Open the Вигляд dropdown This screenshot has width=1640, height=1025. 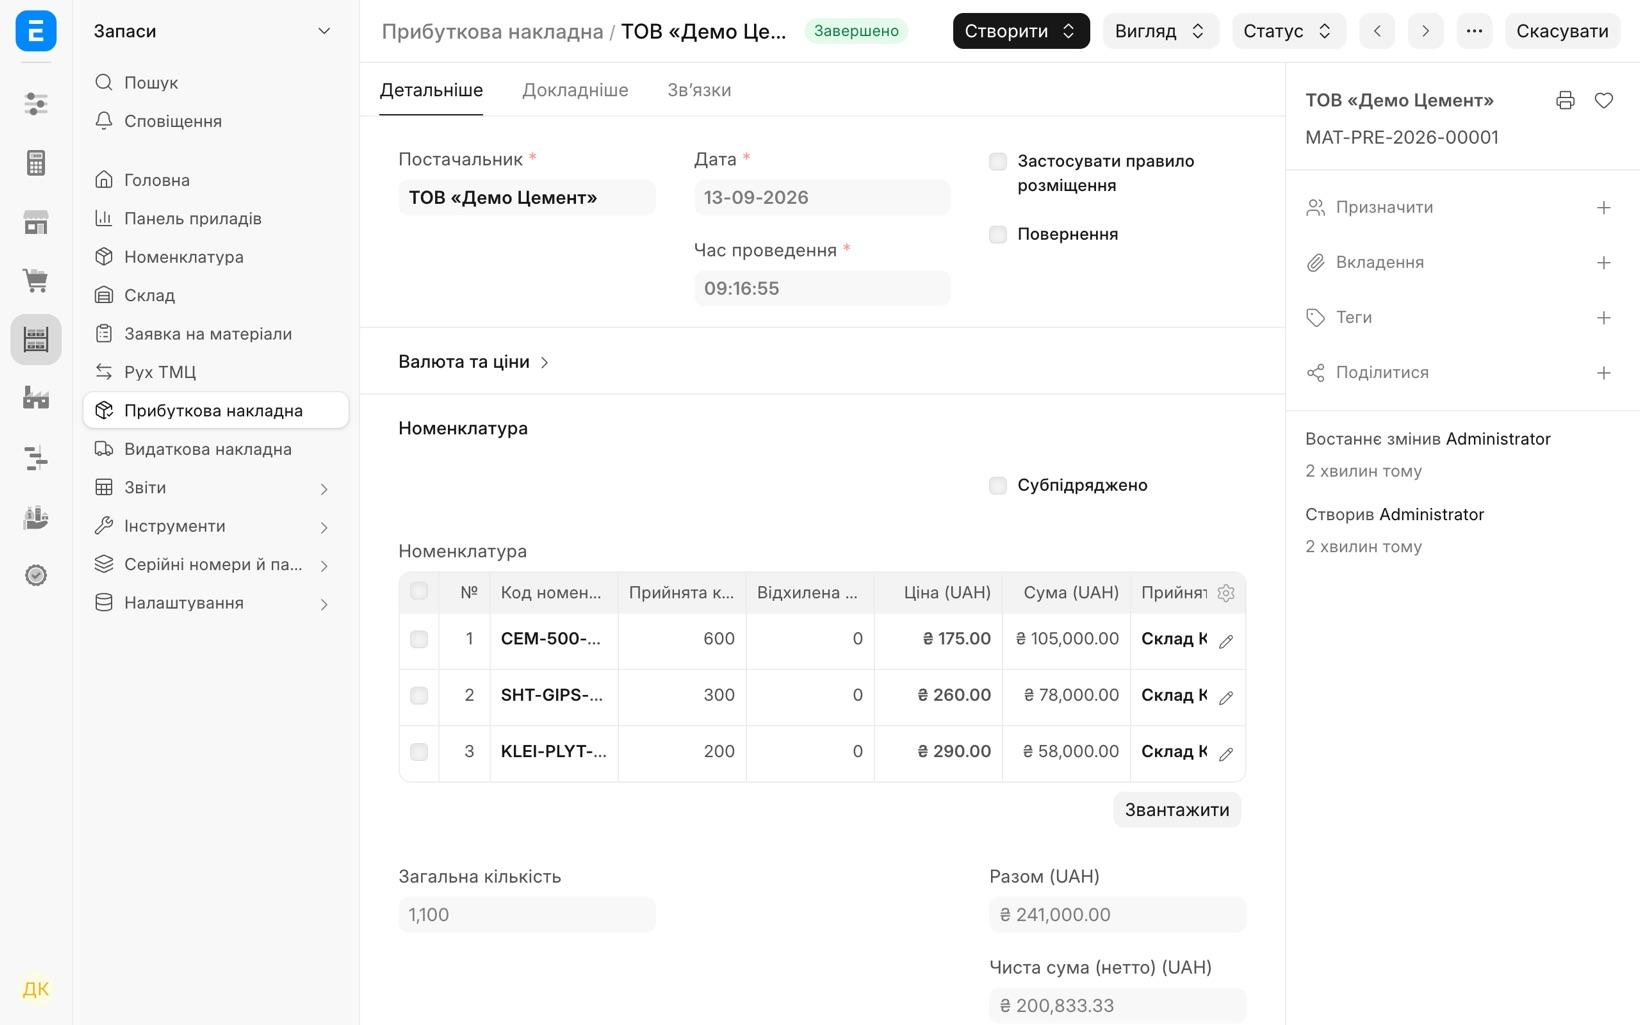pos(1160,31)
